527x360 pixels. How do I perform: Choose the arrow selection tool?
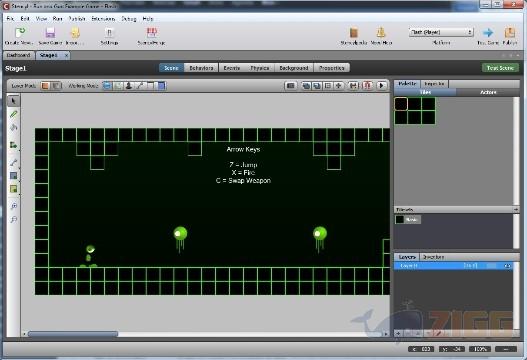point(13,101)
